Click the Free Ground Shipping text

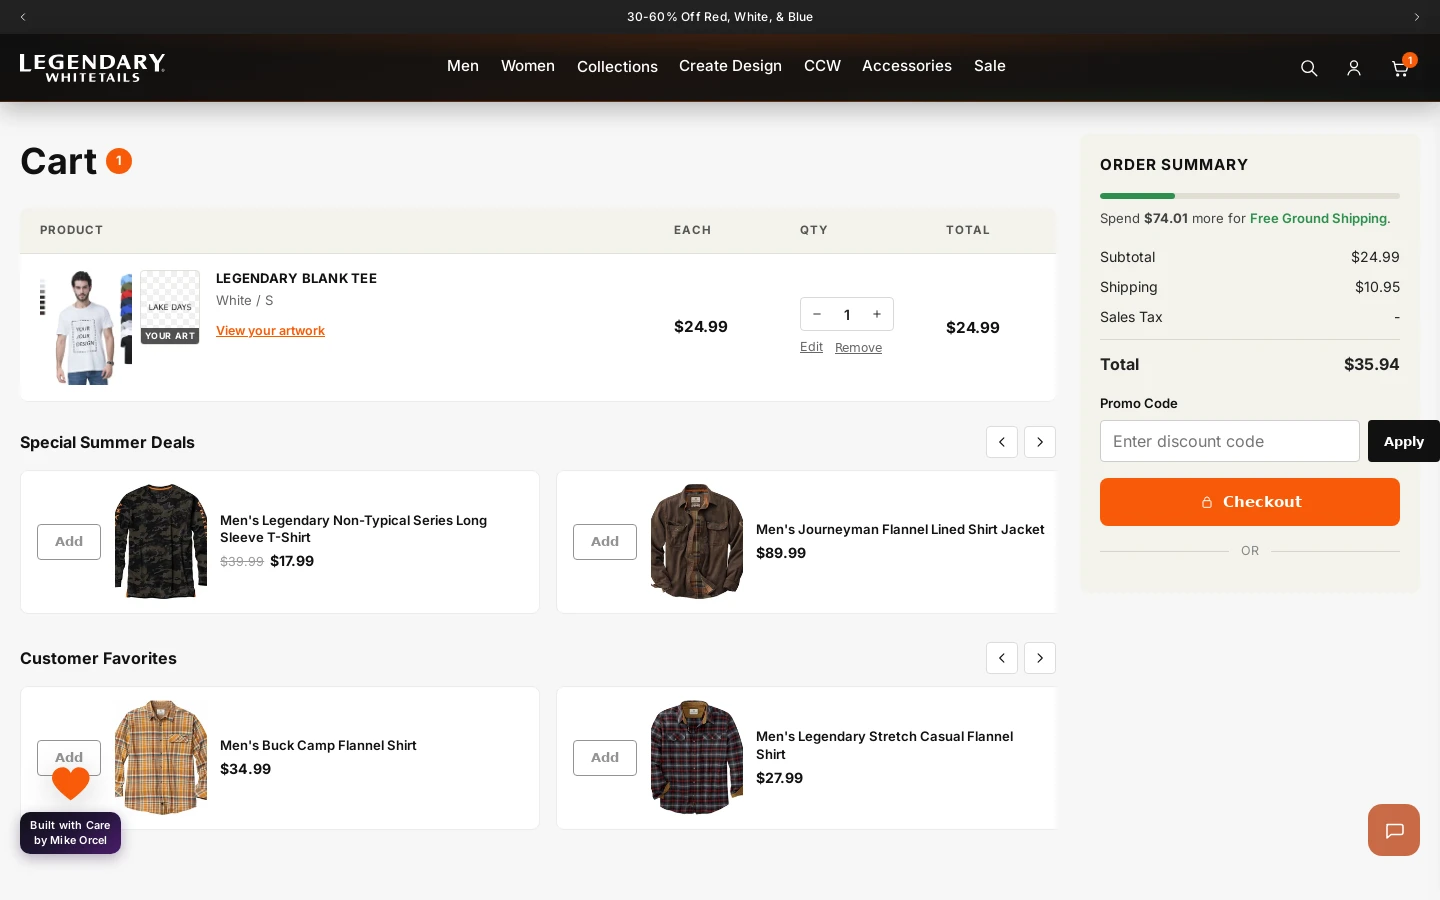click(x=1320, y=218)
